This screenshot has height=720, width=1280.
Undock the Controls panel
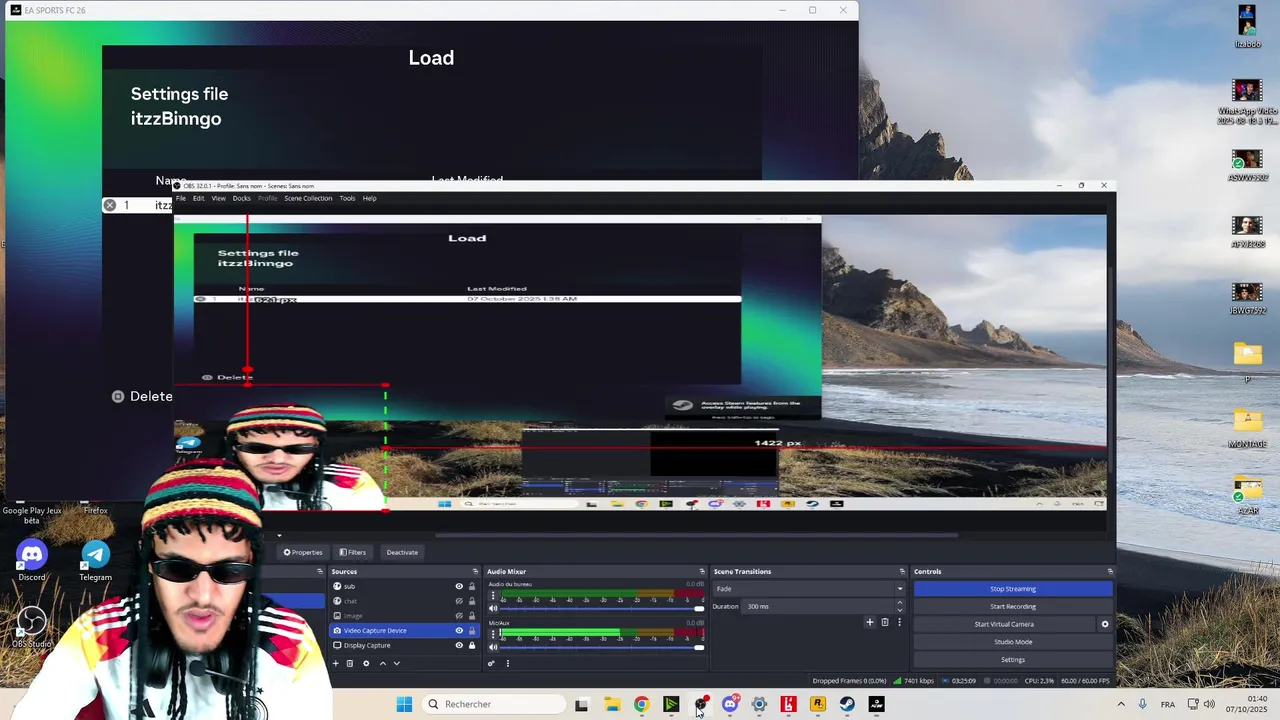click(1110, 571)
